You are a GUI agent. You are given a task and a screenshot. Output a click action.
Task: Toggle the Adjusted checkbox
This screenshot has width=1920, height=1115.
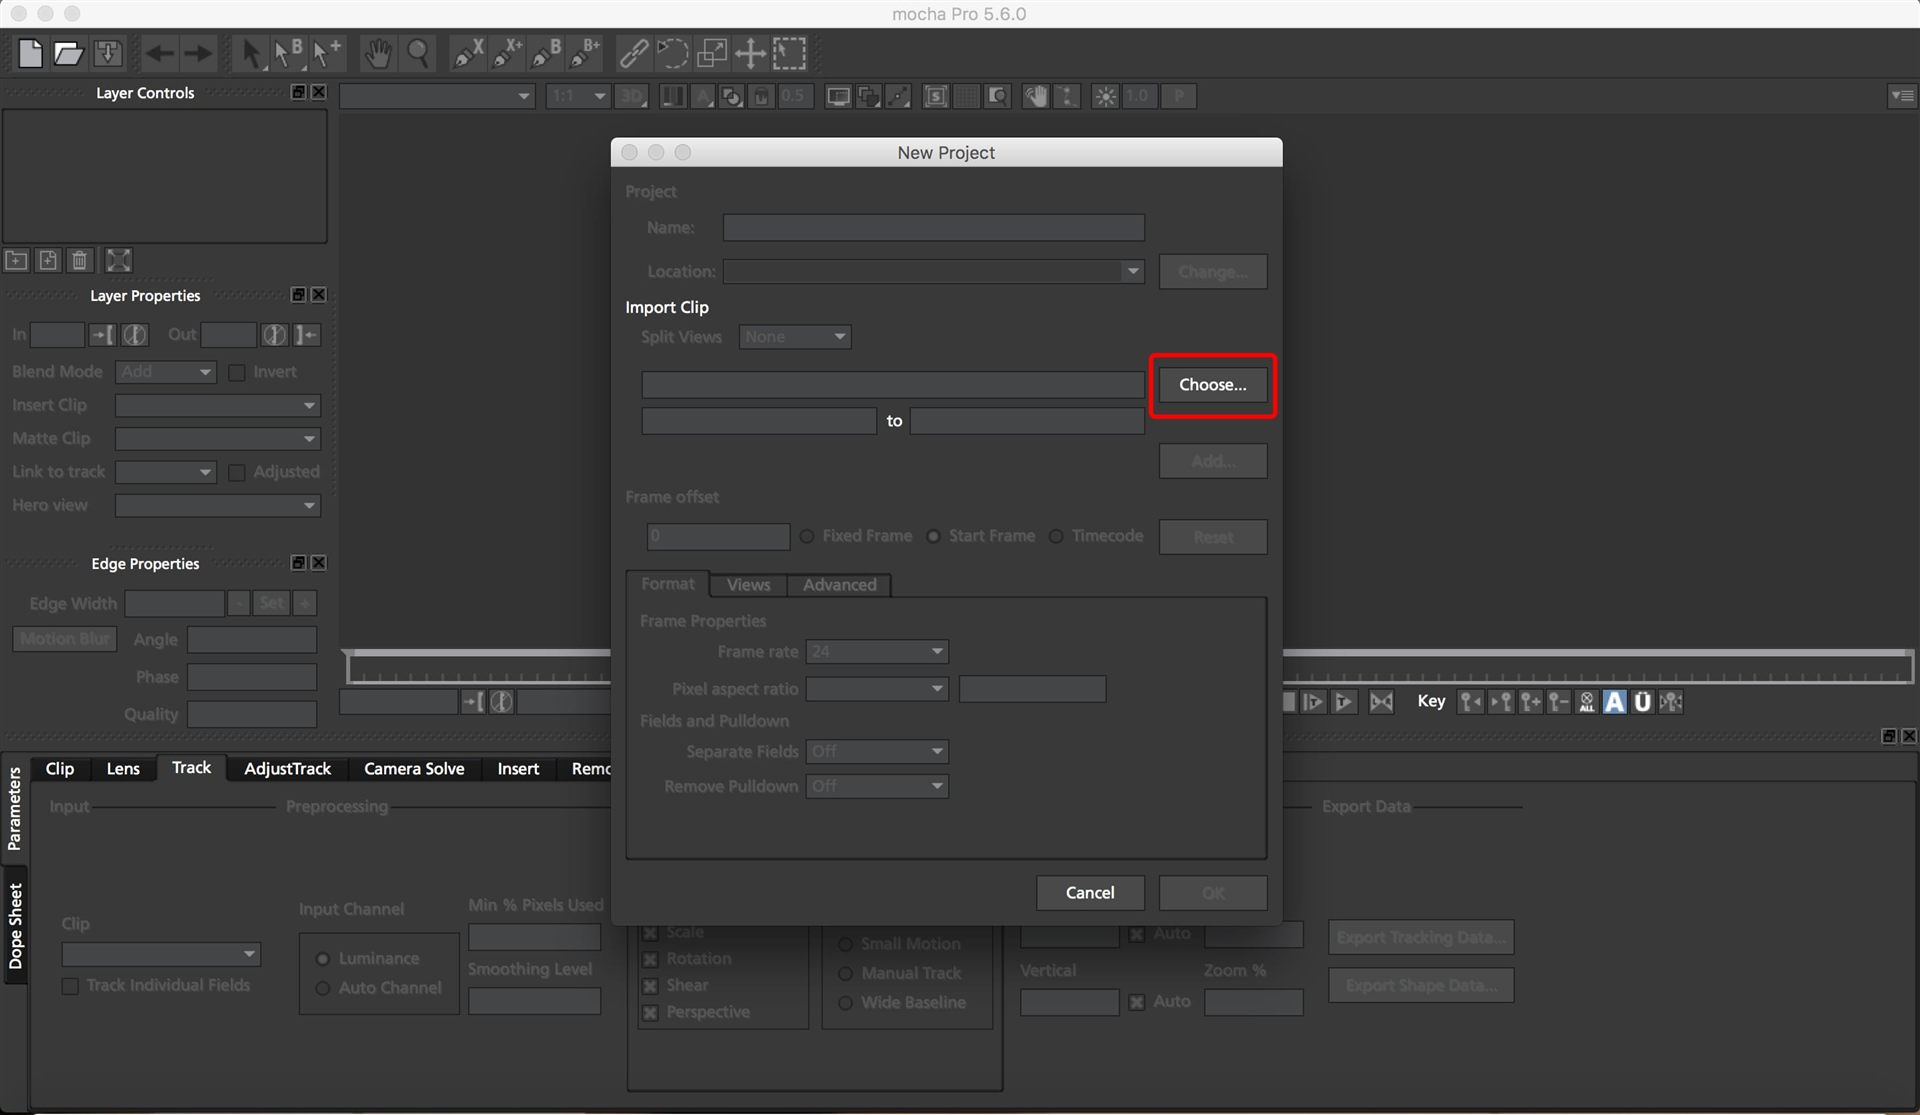pyautogui.click(x=237, y=472)
